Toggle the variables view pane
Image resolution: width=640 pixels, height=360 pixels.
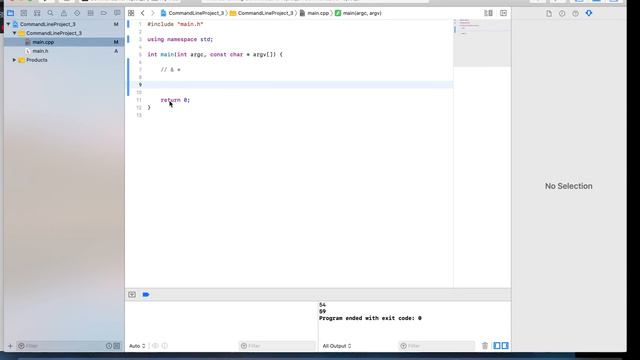point(497,346)
